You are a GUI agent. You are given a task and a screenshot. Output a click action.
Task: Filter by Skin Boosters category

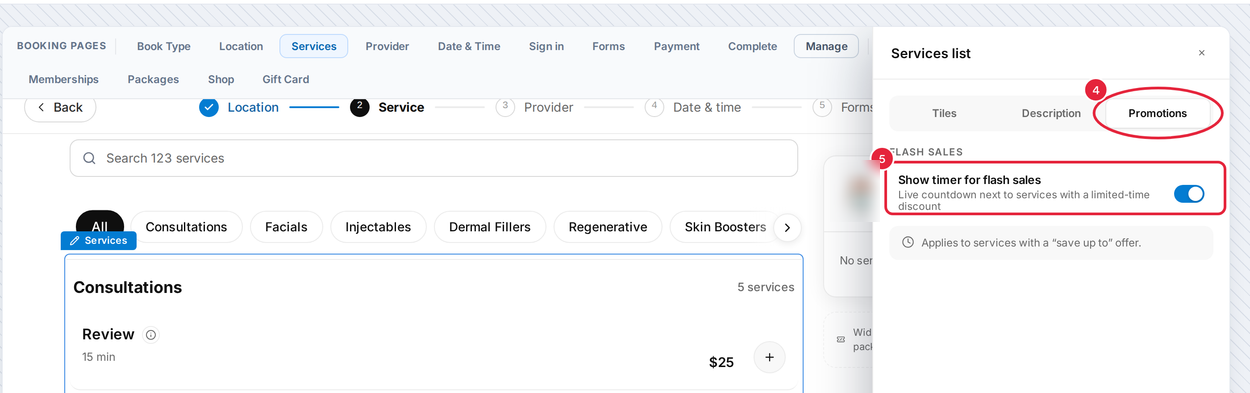click(725, 227)
